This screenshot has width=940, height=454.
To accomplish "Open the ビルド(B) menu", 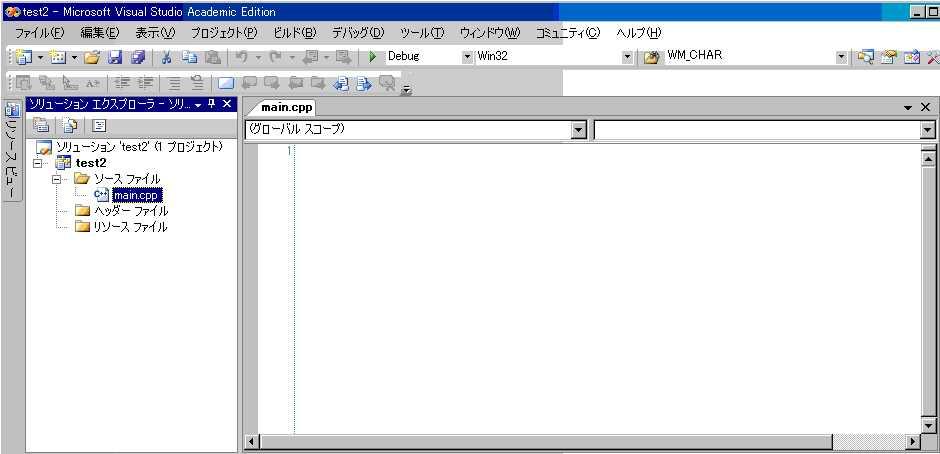I will click(294, 32).
